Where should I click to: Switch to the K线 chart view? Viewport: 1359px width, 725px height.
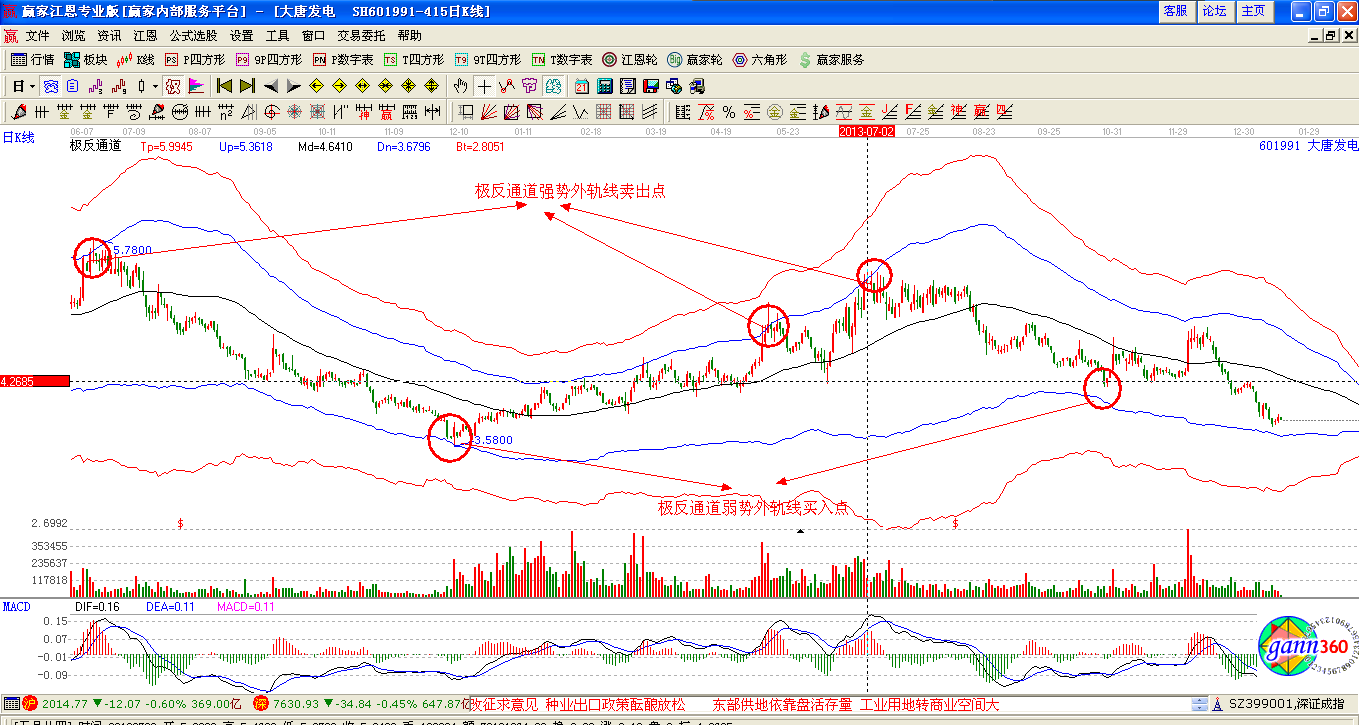pos(135,60)
